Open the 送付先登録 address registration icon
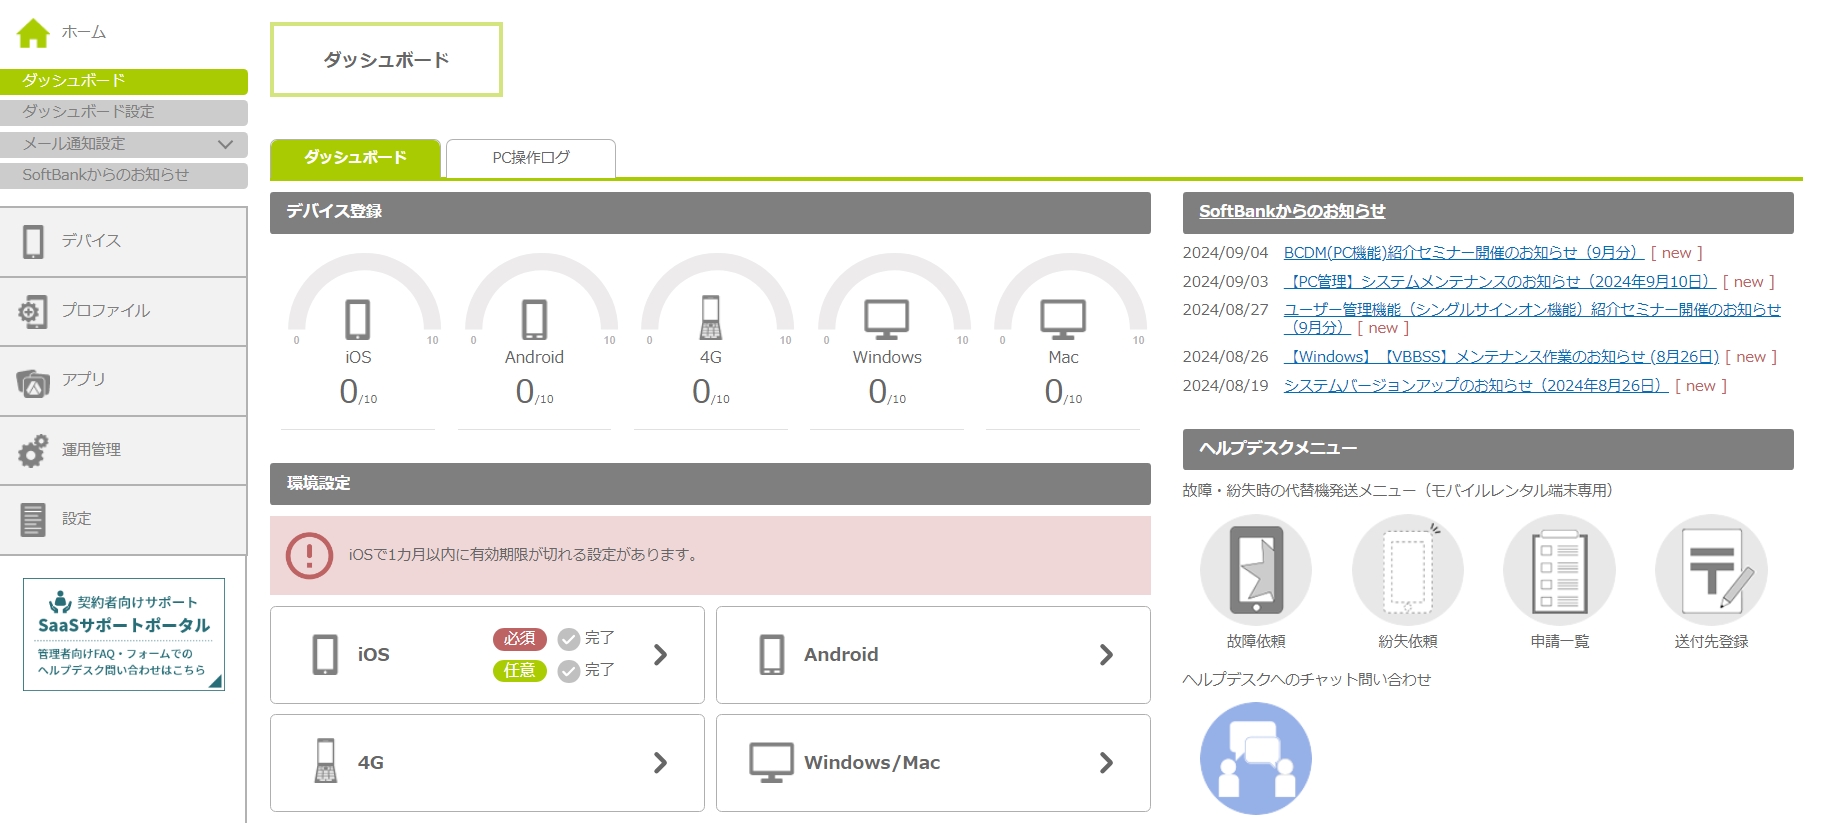The width and height of the screenshot is (1825, 823). coord(1711,570)
